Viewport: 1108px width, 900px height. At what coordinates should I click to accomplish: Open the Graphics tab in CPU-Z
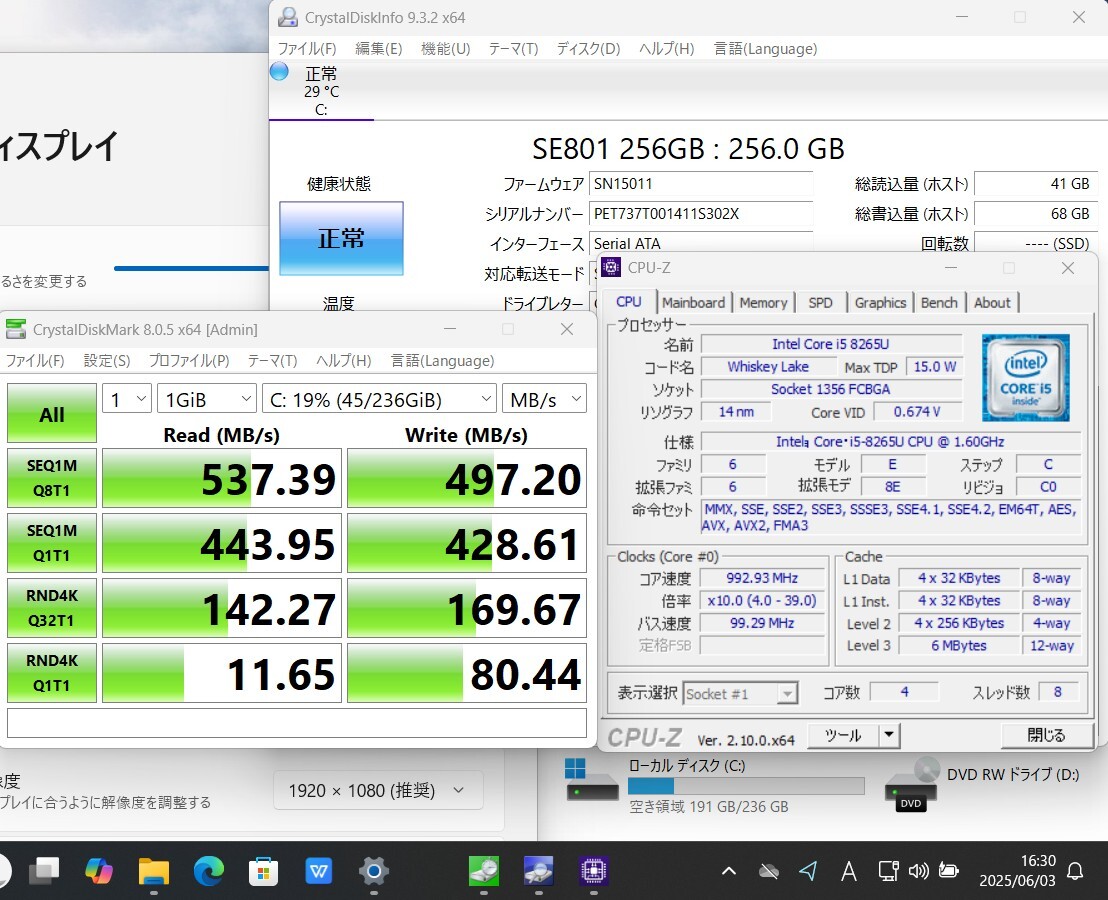pyautogui.click(x=880, y=303)
